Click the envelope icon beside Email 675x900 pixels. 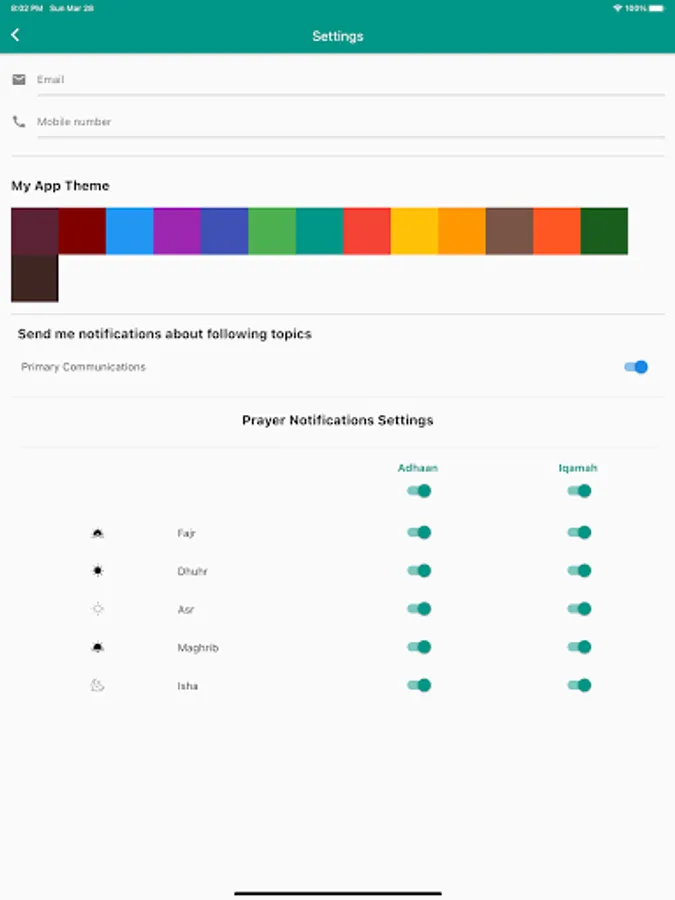tap(19, 79)
